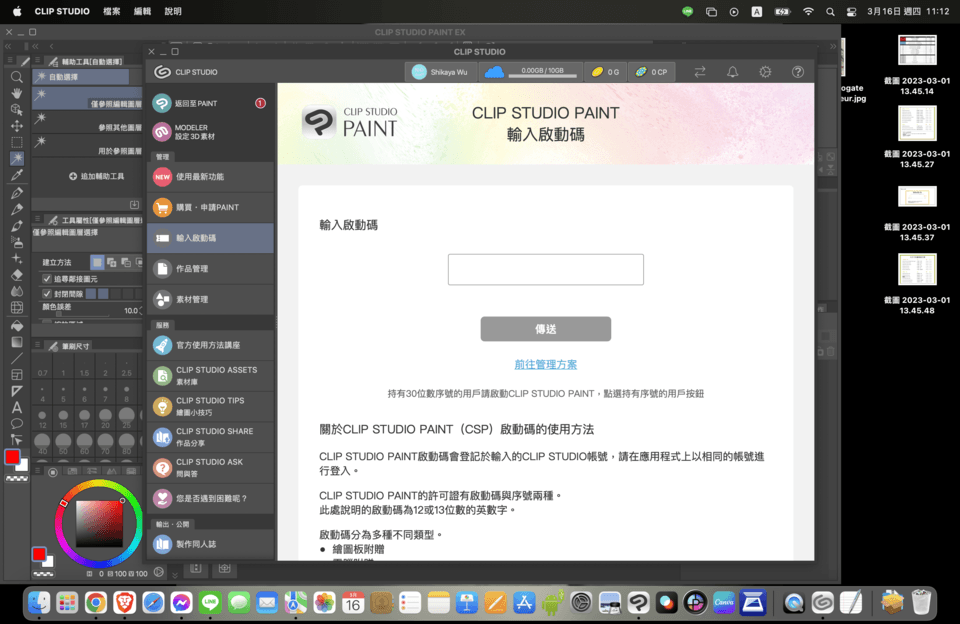Image resolution: width=960 pixels, height=624 pixels.
Task: Select the remove from selection method
Action: point(126,262)
